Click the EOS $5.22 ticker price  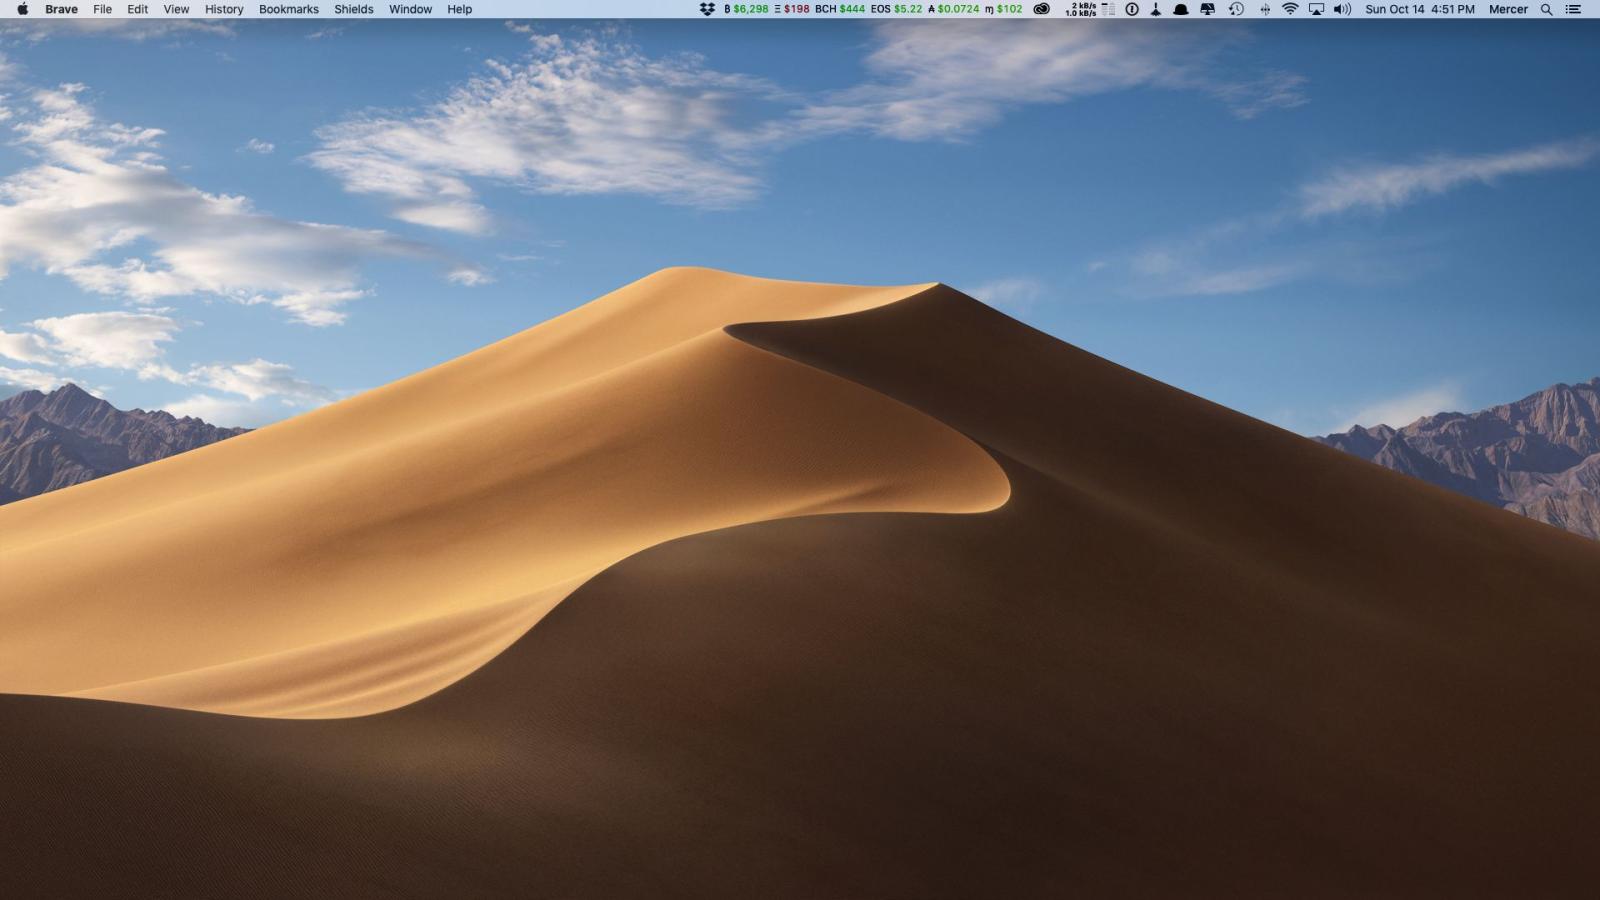(x=897, y=9)
